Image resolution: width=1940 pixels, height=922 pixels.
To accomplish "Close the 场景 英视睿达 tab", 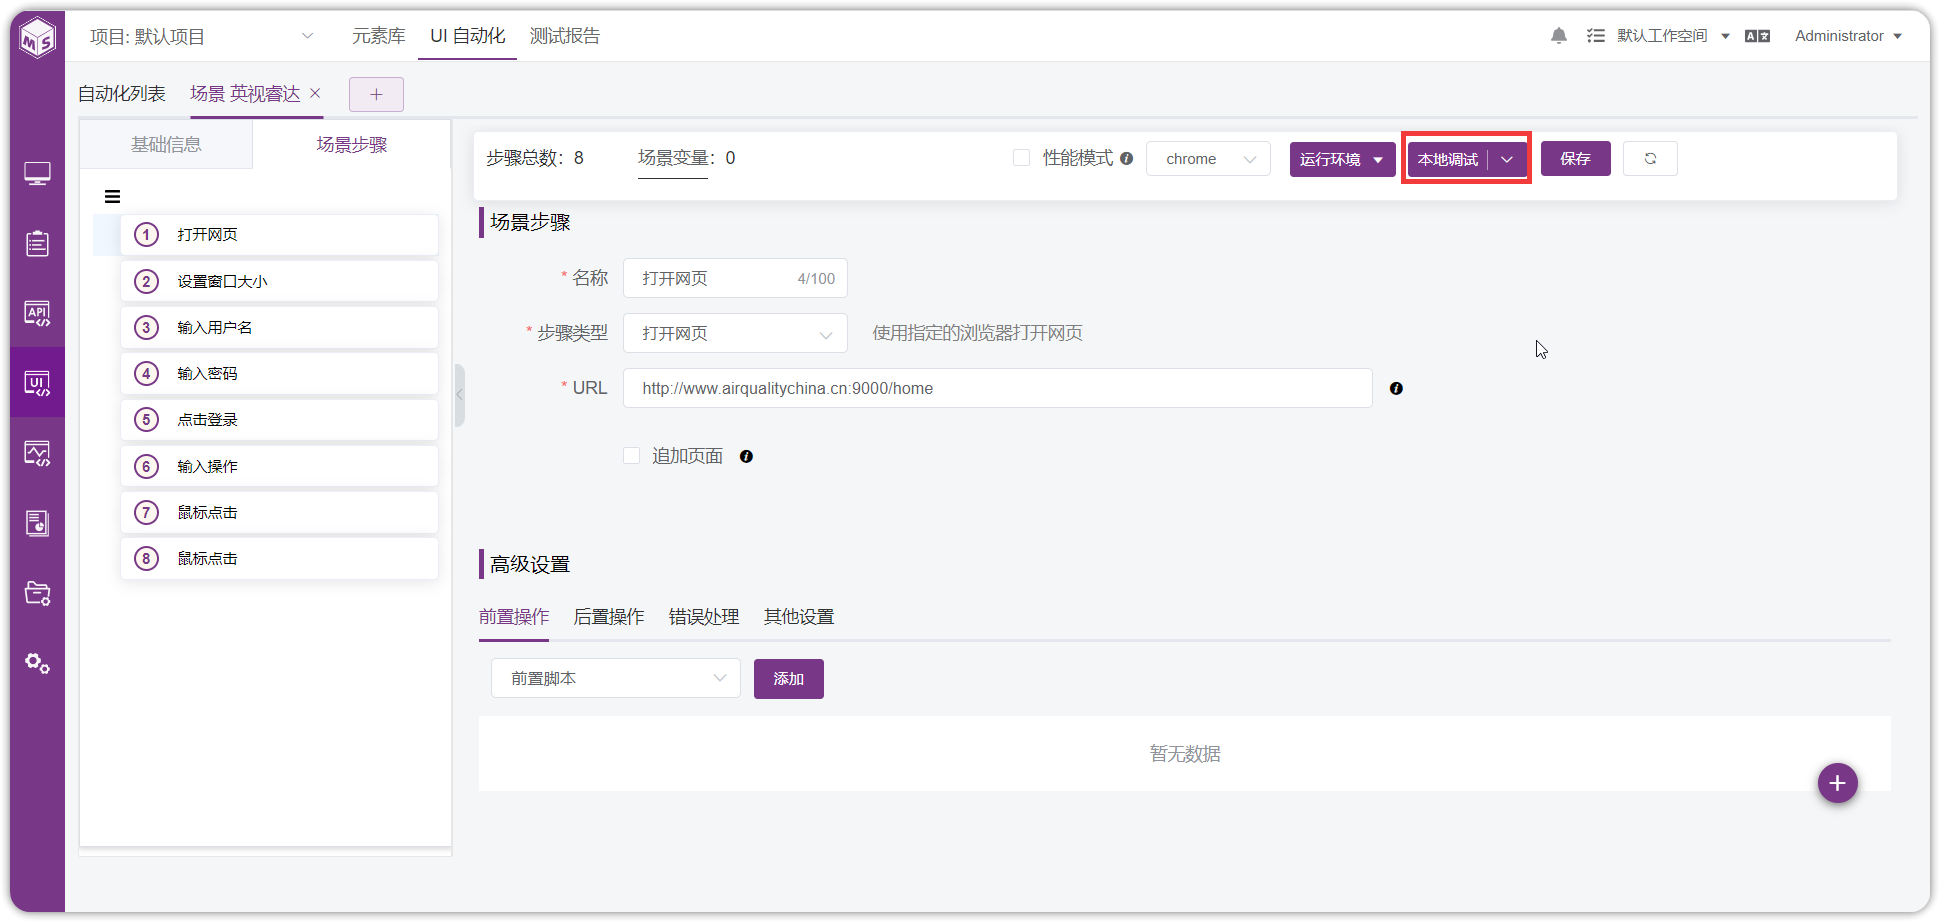I will [x=315, y=93].
